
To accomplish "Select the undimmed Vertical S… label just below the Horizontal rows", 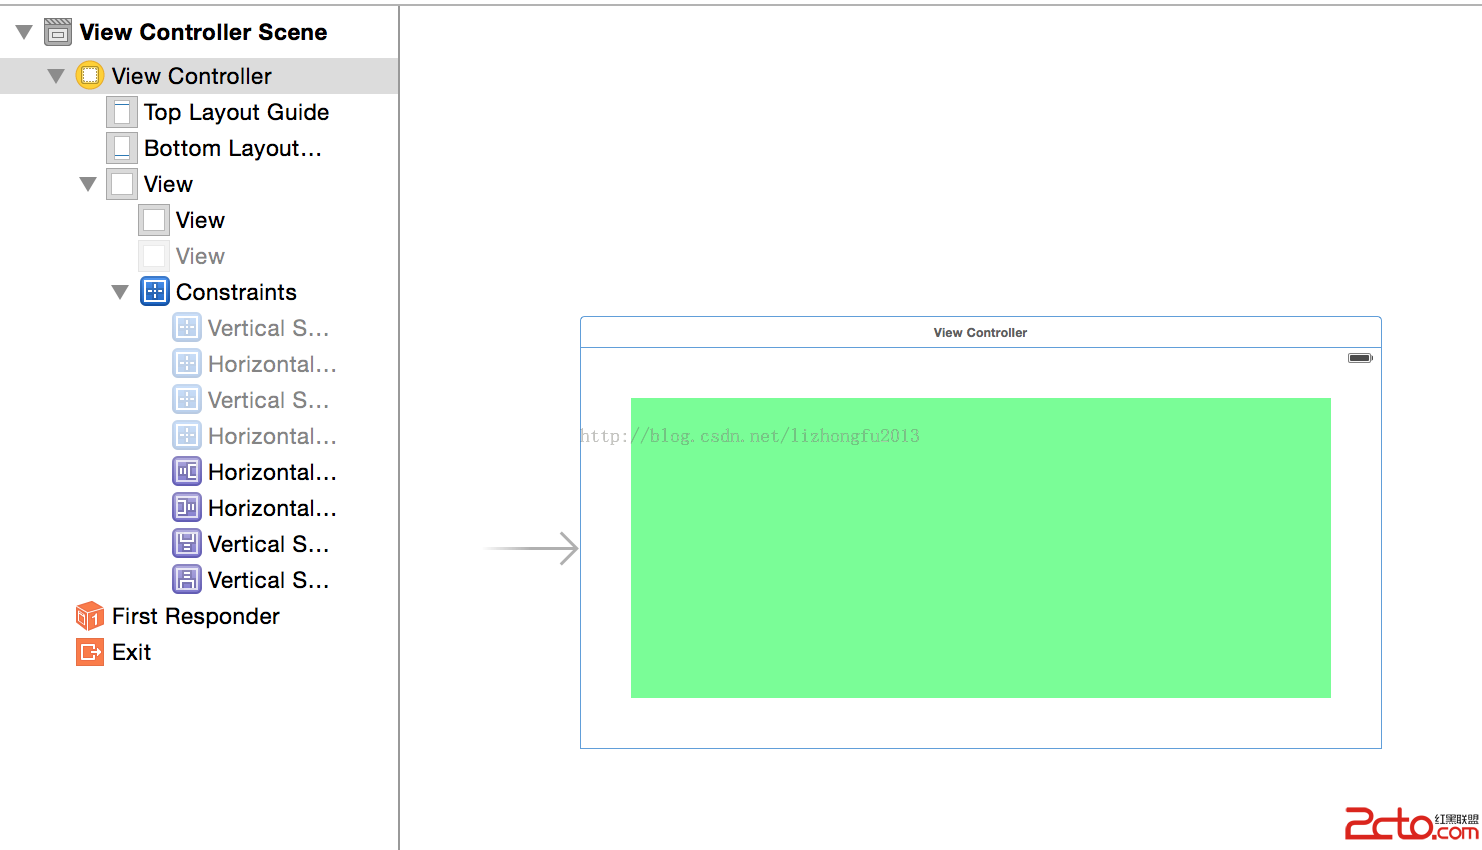I will coord(268,544).
